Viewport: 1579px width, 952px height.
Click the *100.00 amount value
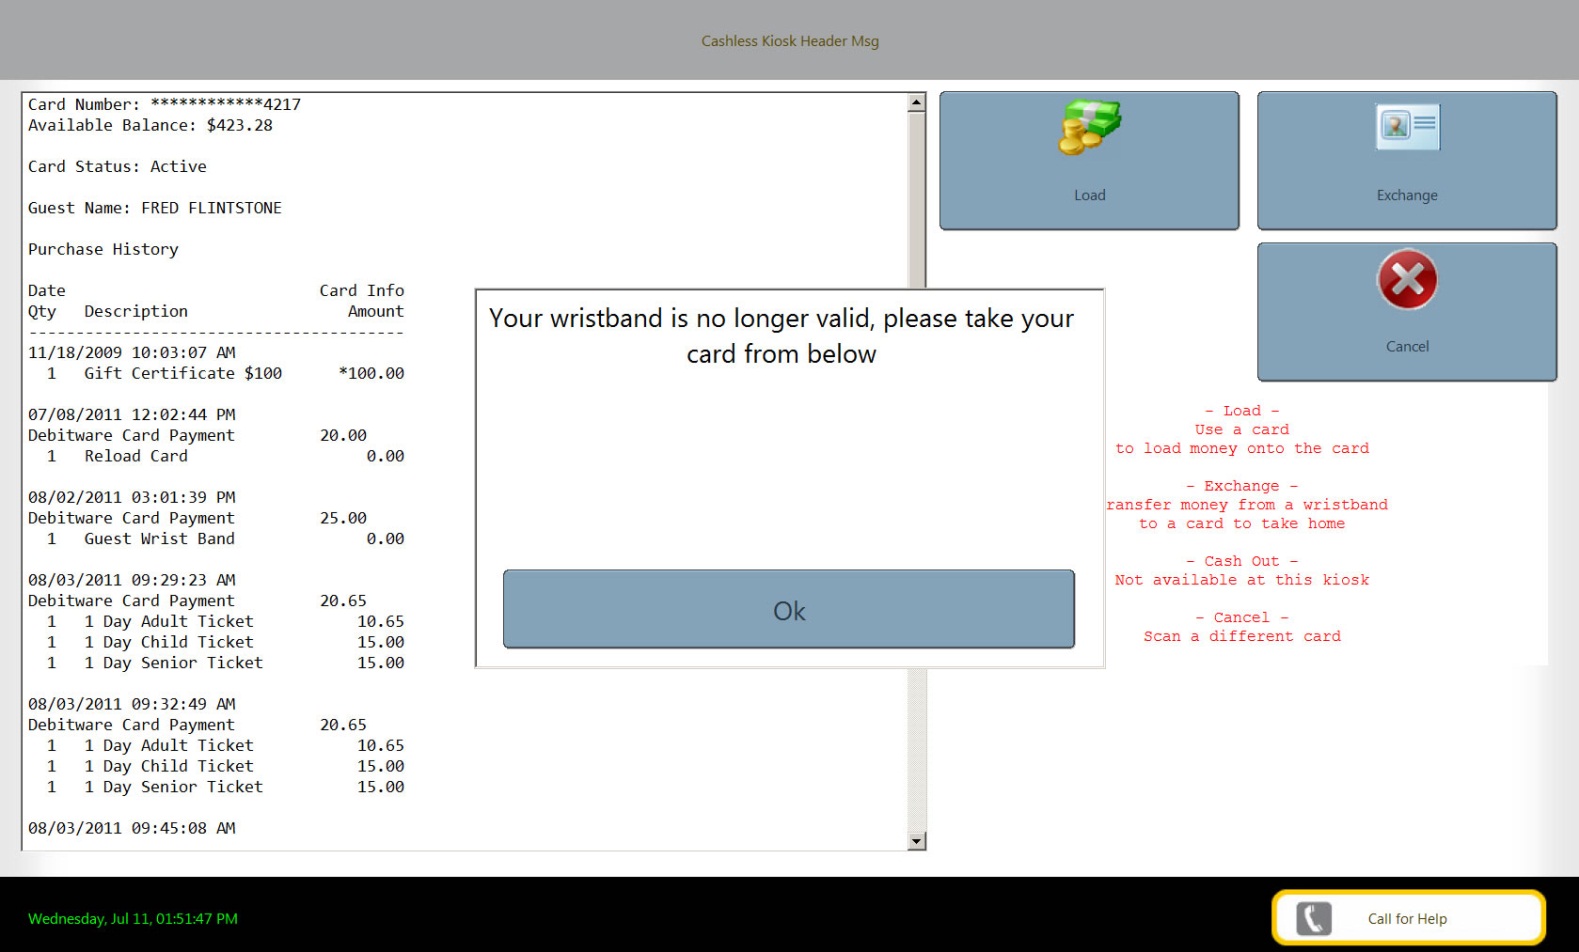371,373
